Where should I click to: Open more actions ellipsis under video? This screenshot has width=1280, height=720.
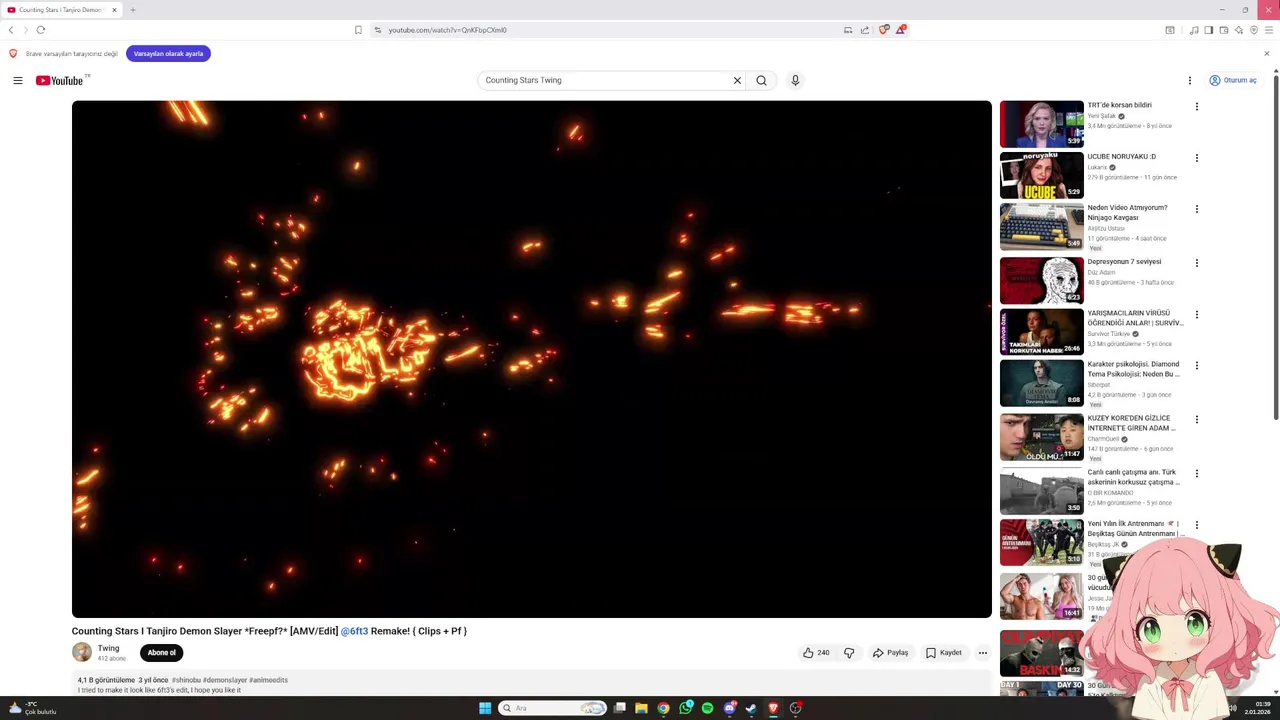[983, 653]
